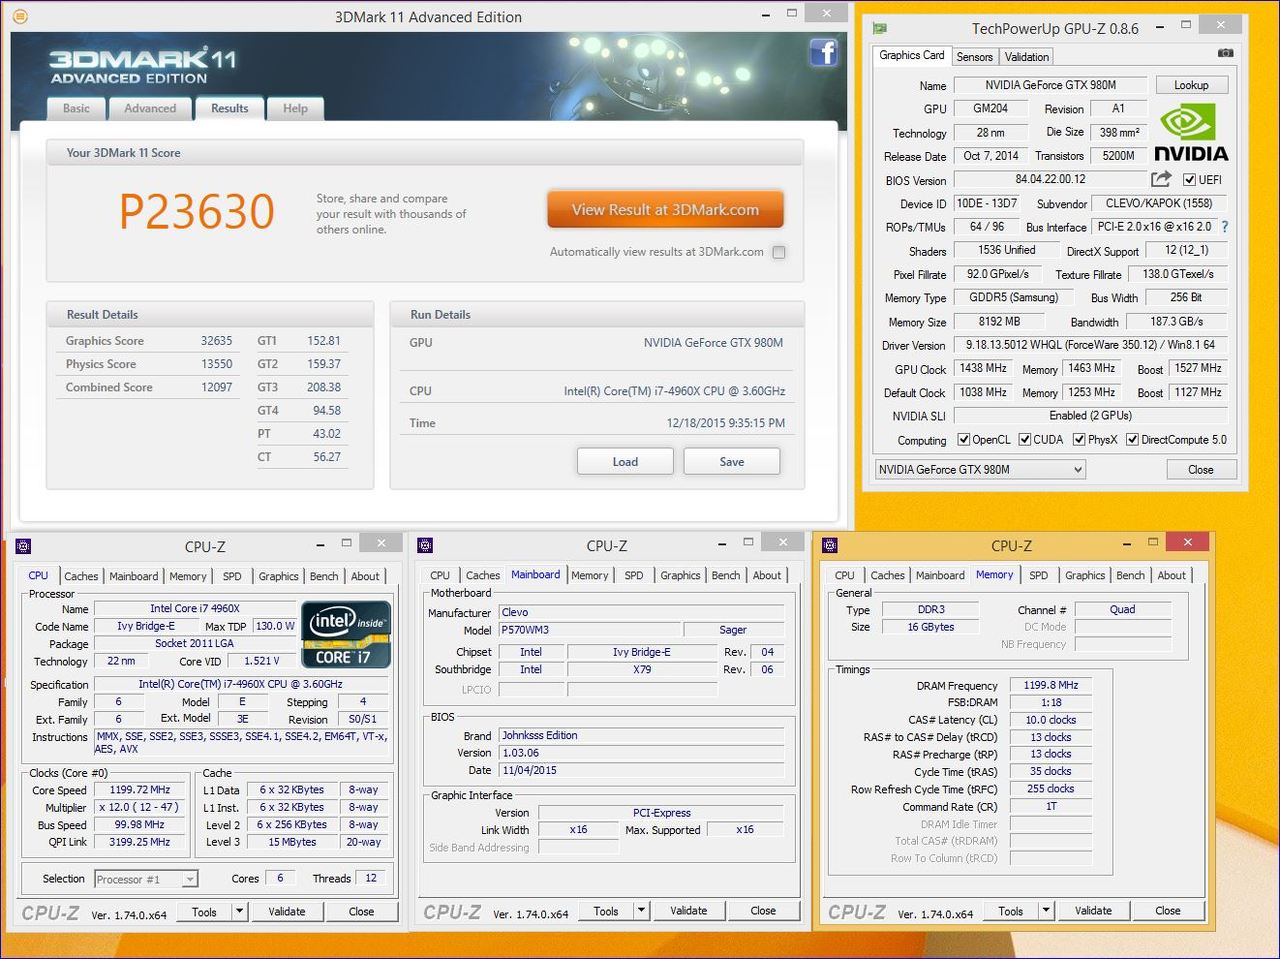Click the BIOS share icon beside UEFI
Image resolution: width=1280 pixels, height=959 pixels.
tap(1161, 179)
